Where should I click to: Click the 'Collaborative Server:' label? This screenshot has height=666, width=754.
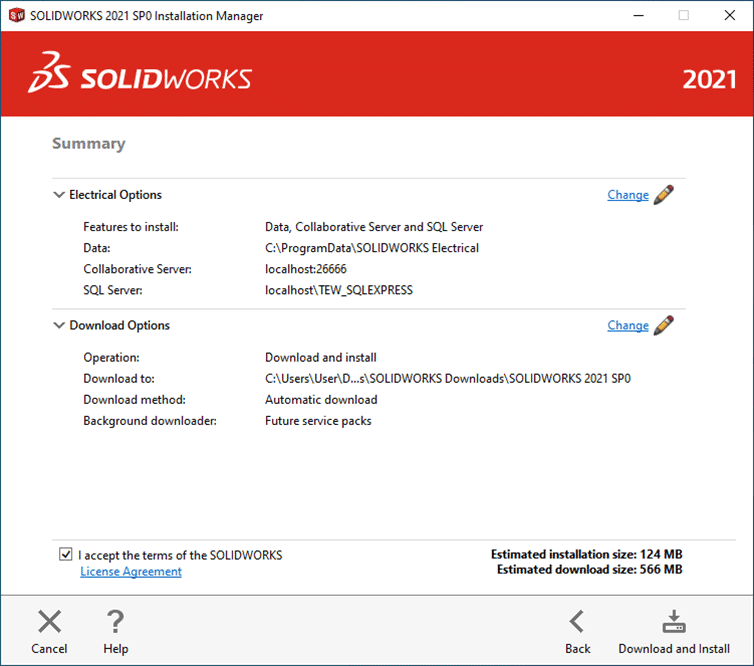pyautogui.click(x=138, y=269)
